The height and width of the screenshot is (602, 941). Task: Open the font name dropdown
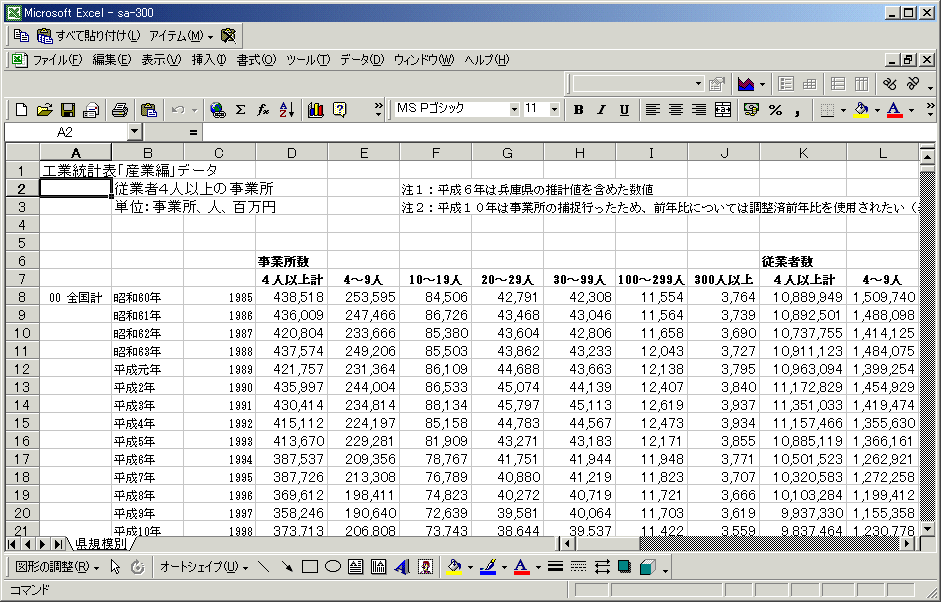coord(514,109)
